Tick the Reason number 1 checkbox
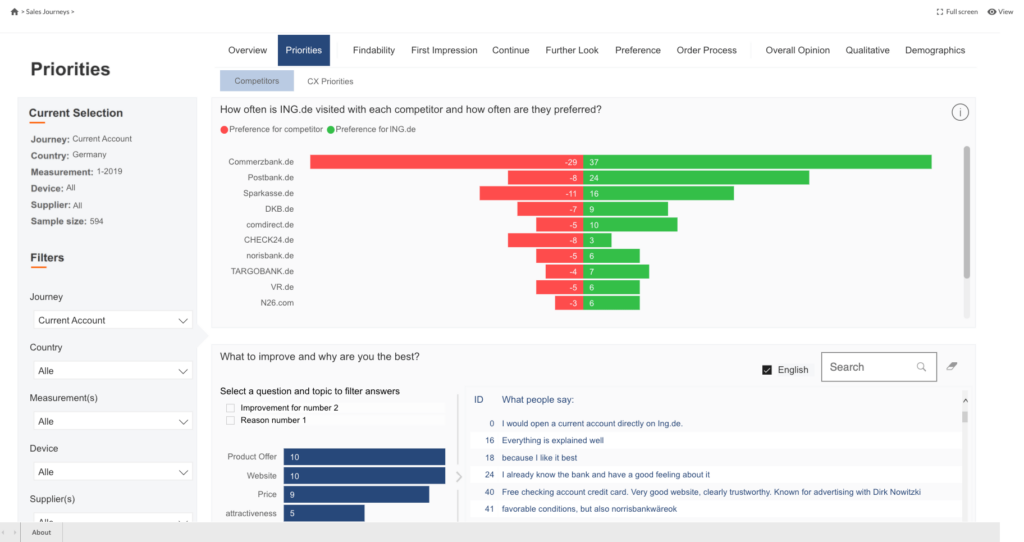The image size is (1024, 542). (x=231, y=420)
